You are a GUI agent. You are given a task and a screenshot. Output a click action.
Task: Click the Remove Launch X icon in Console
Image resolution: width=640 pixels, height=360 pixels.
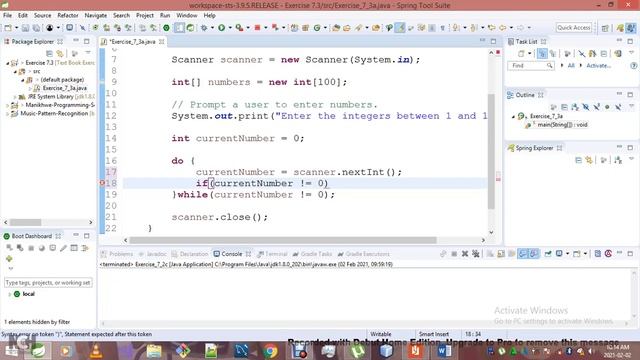click(464, 254)
